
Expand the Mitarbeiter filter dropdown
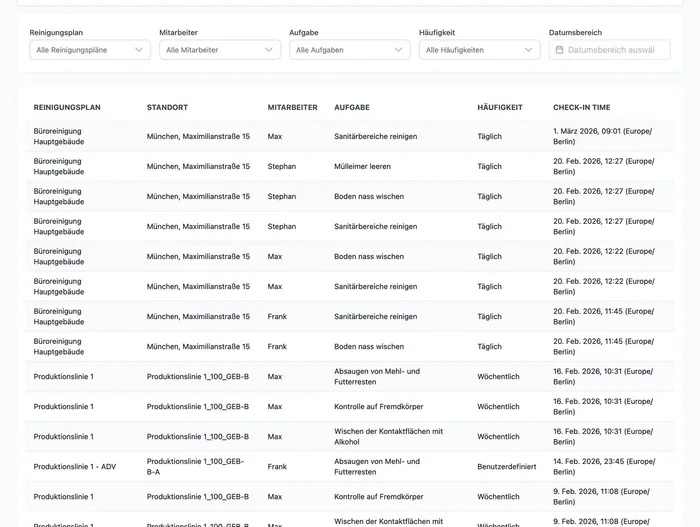pos(219,49)
